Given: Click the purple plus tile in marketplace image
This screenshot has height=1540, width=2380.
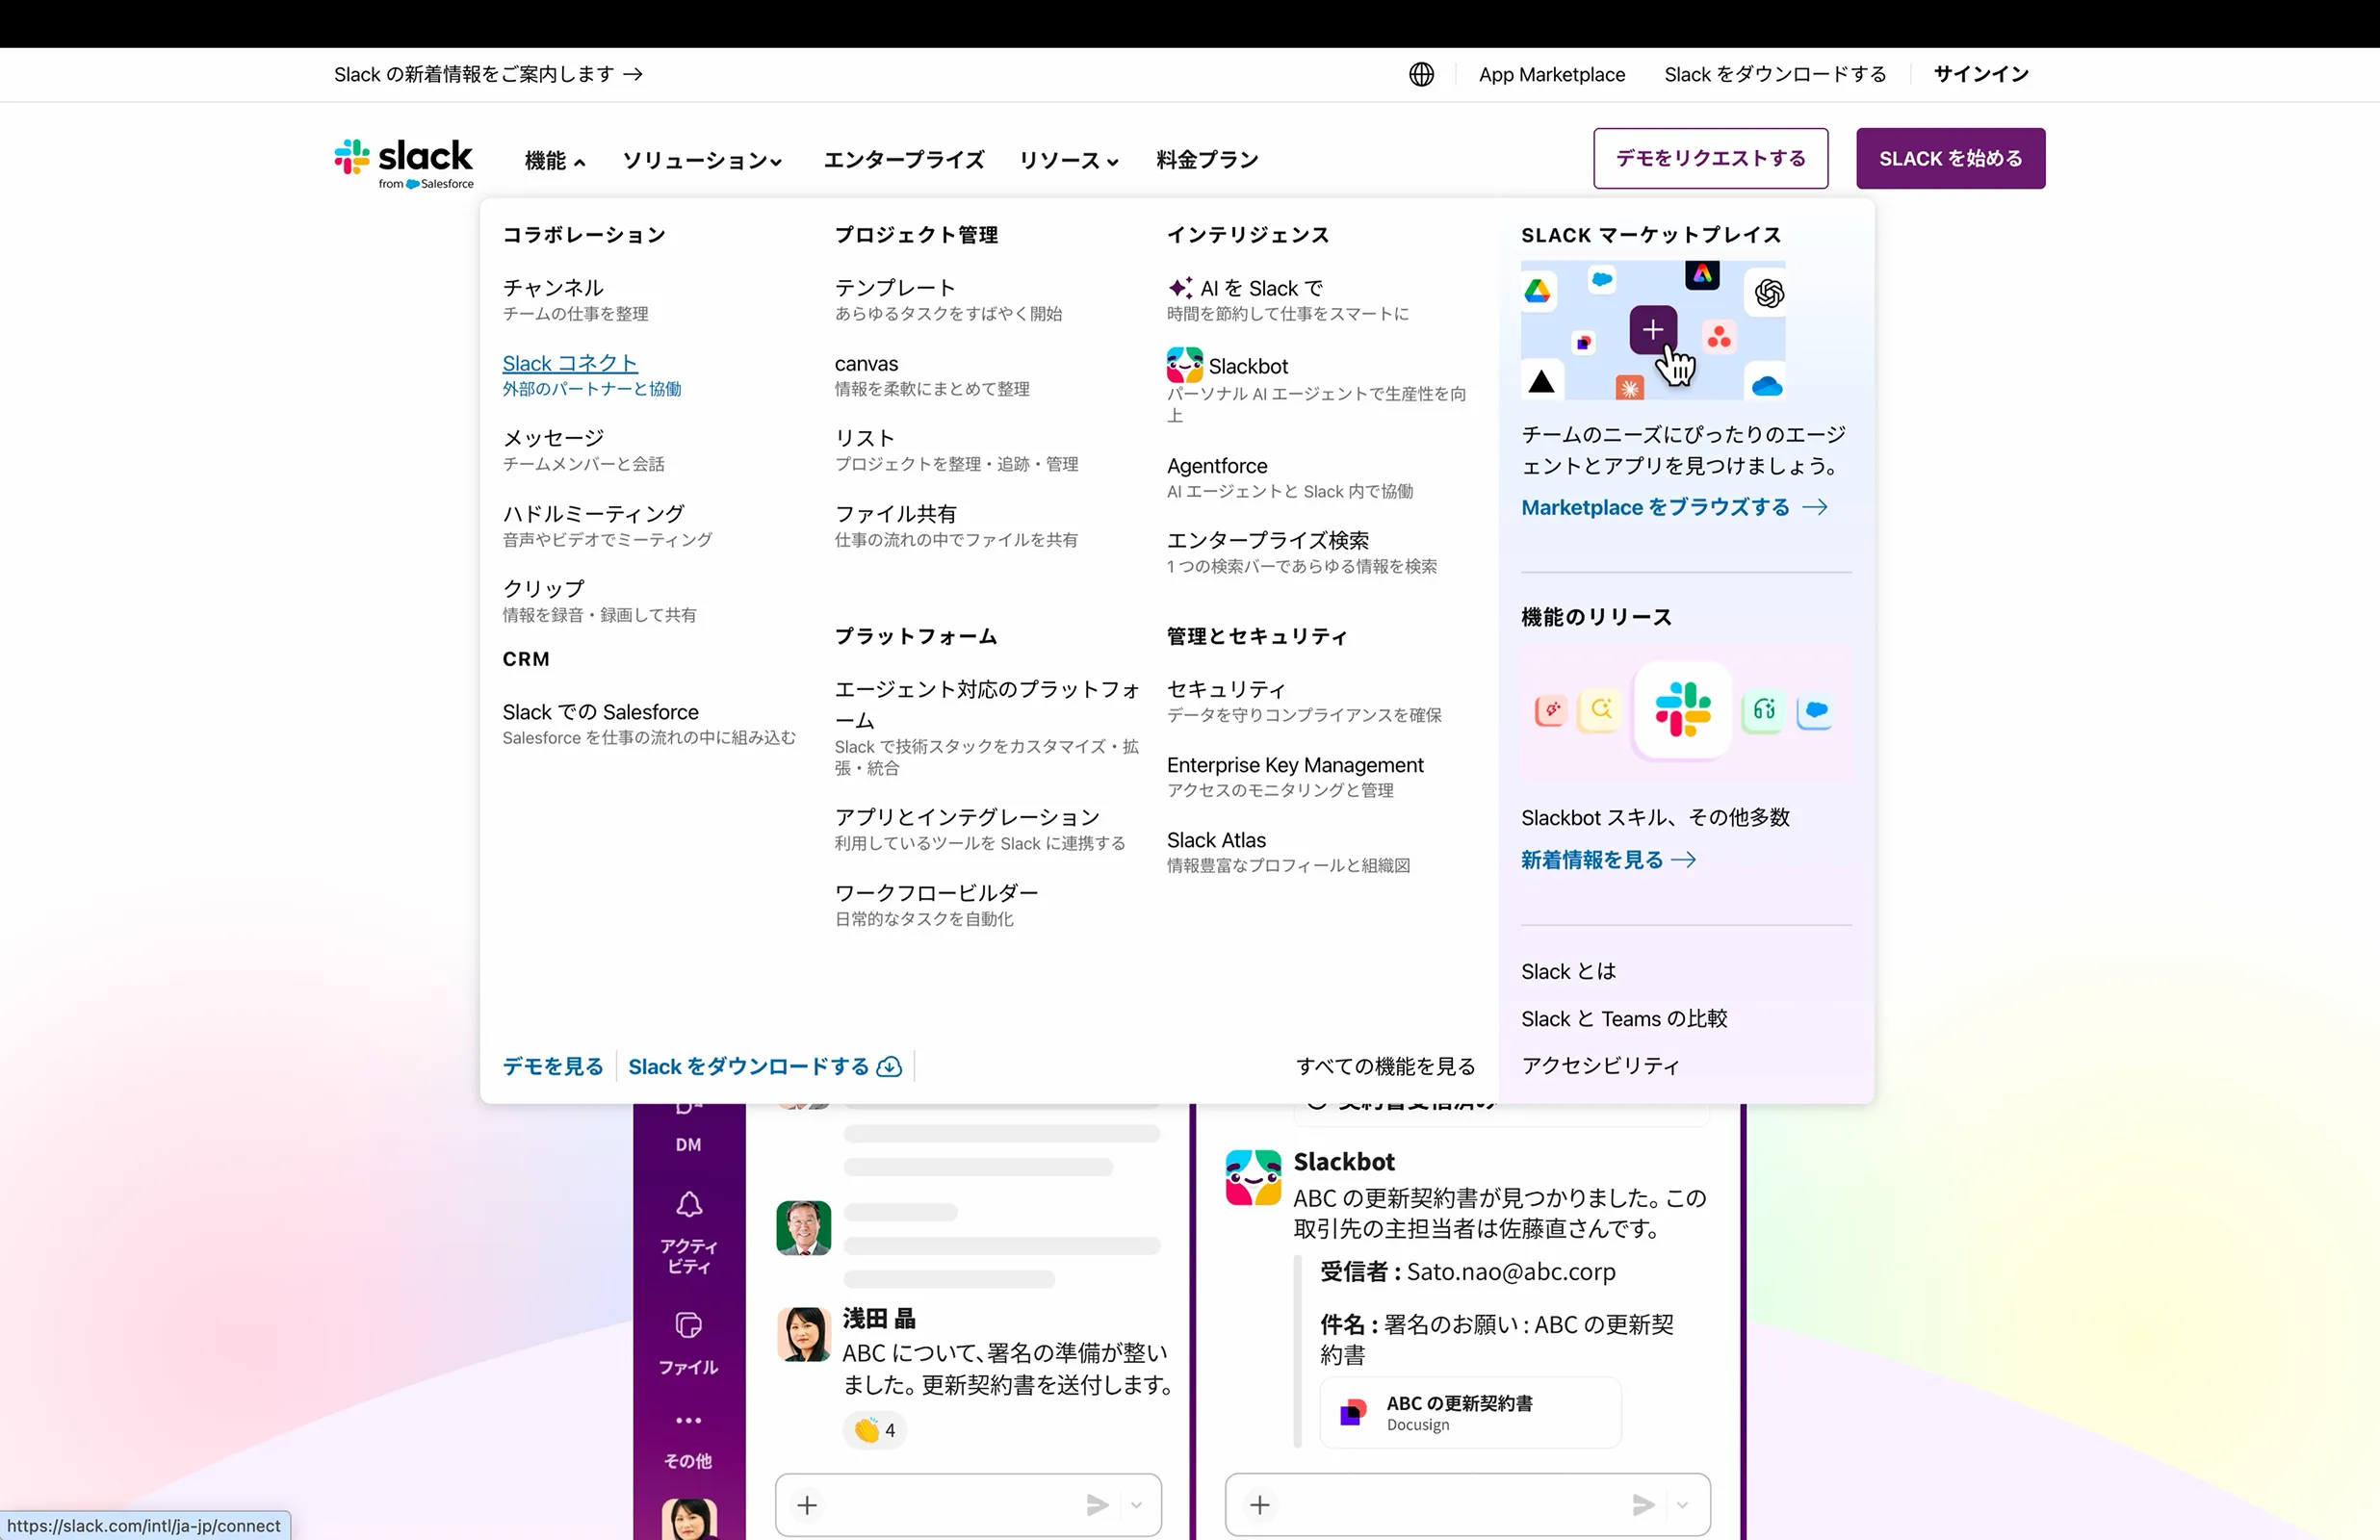Looking at the screenshot, I should click(x=1653, y=329).
